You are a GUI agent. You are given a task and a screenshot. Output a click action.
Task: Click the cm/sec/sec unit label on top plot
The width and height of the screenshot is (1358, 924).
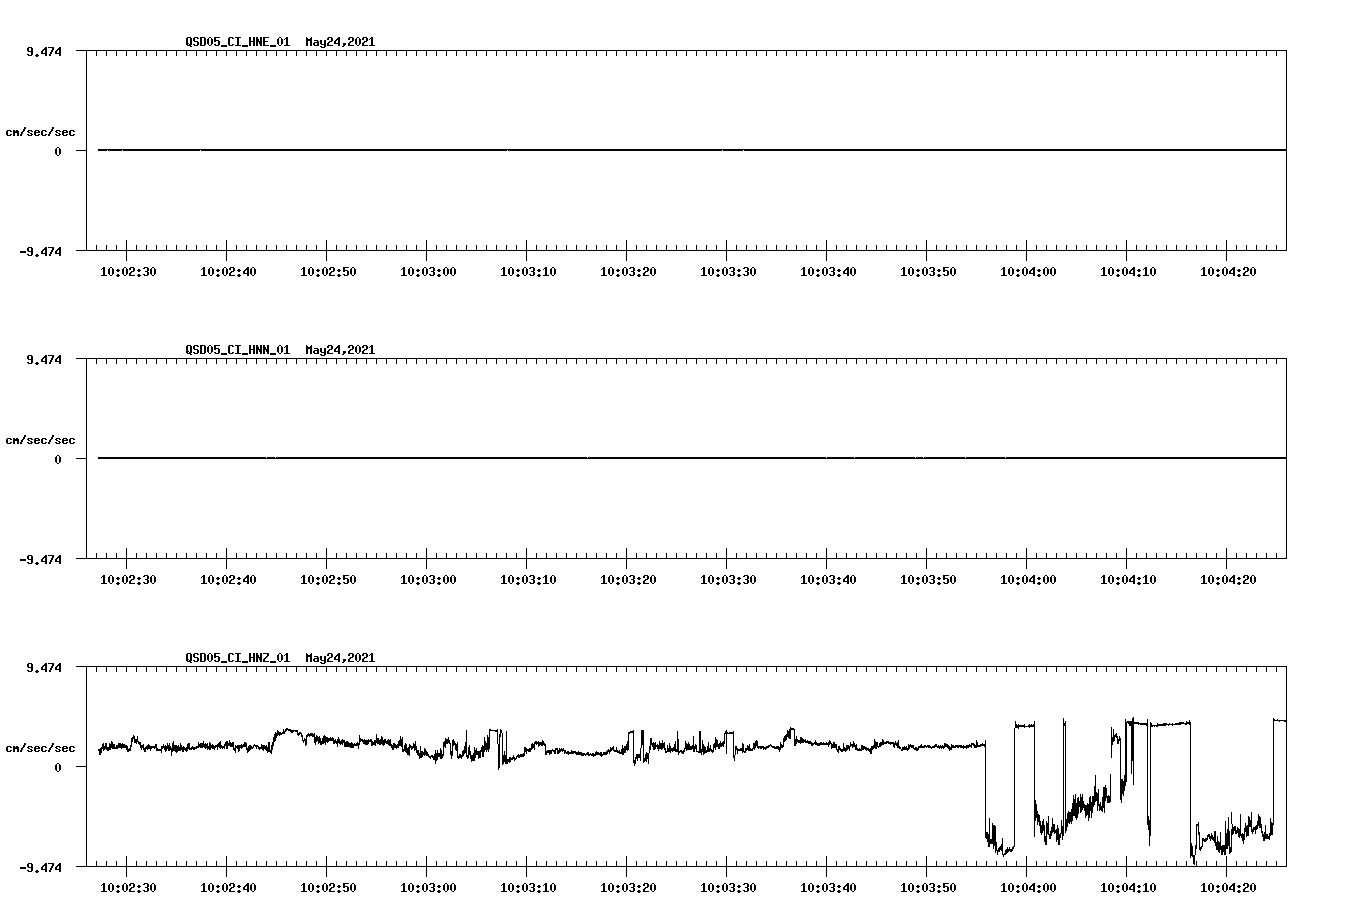click(40, 131)
